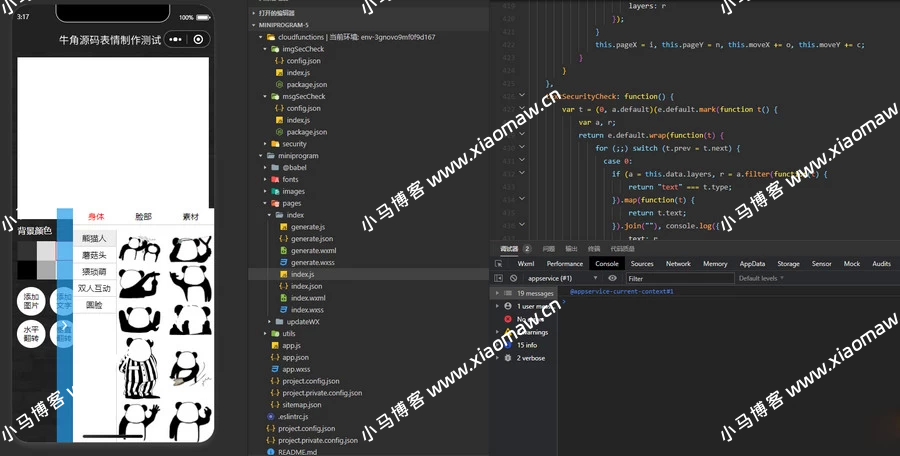The height and width of the screenshot is (456, 900).
Task: Expand the @babel folder
Action: [x=265, y=168]
